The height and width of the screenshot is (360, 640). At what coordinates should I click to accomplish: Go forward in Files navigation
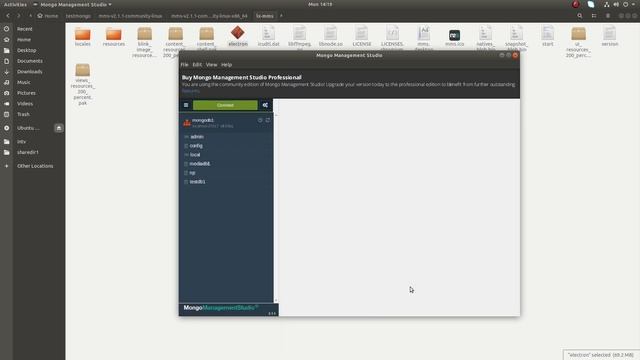click(18, 16)
